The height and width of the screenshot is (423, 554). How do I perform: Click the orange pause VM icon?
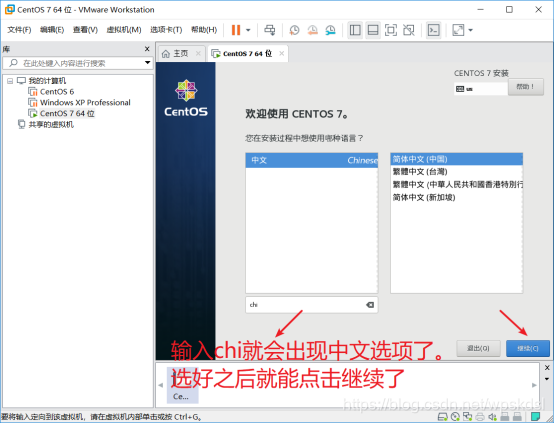point(236,30)
